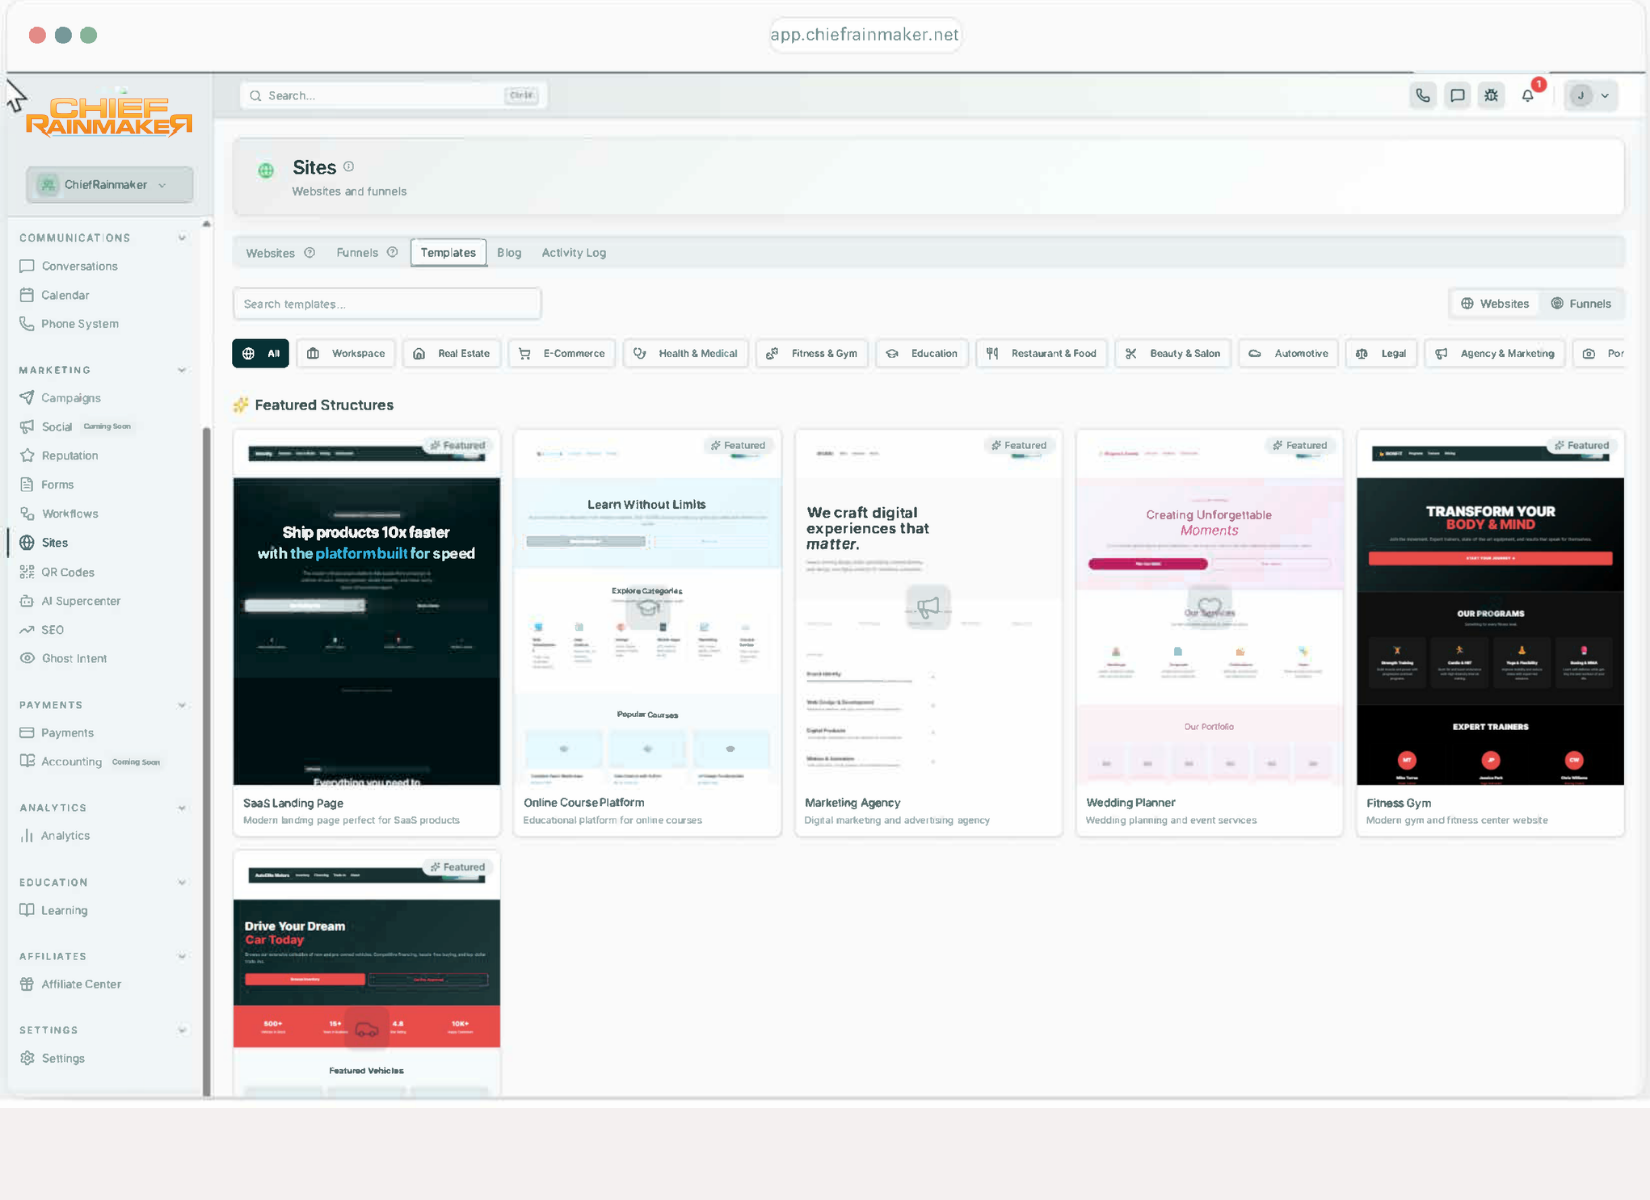Click the global Search box
The height and width of the screenshot is (1200, 1650).
[x=394, y=96]
